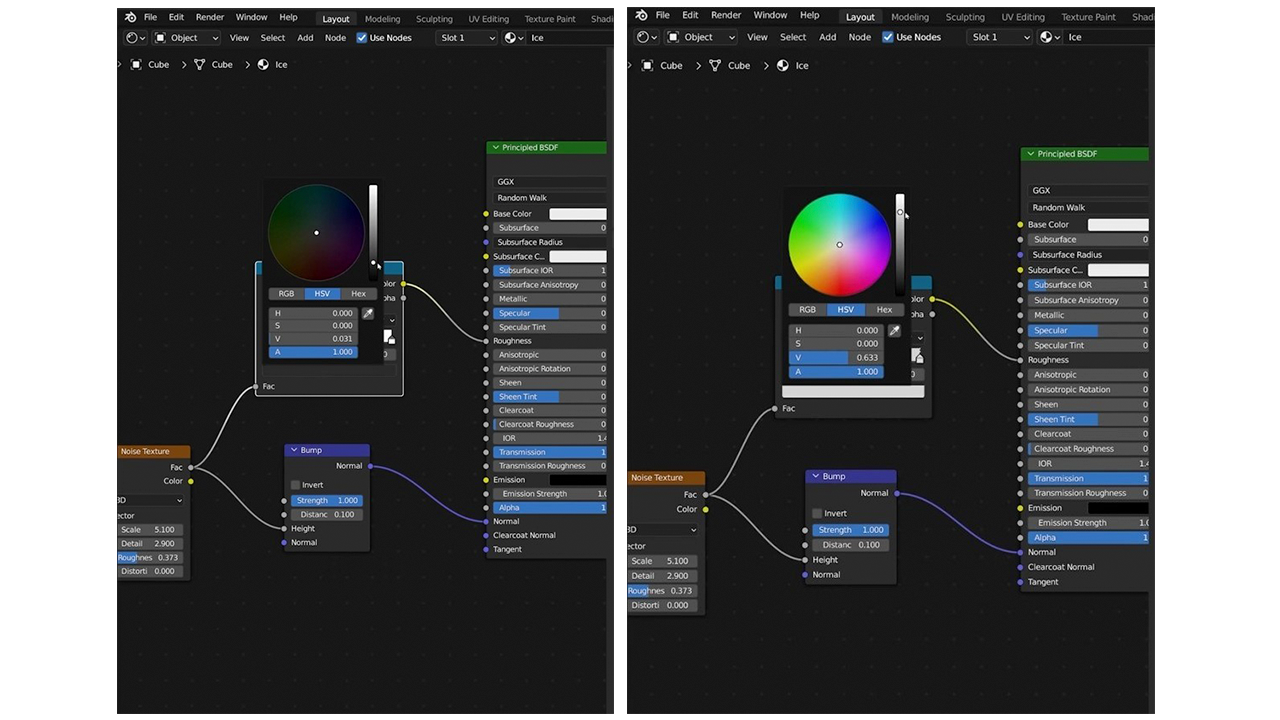Click the Emission color swatch in right window
This screenshot has height=720, width=1280.
pos(1118,508)
